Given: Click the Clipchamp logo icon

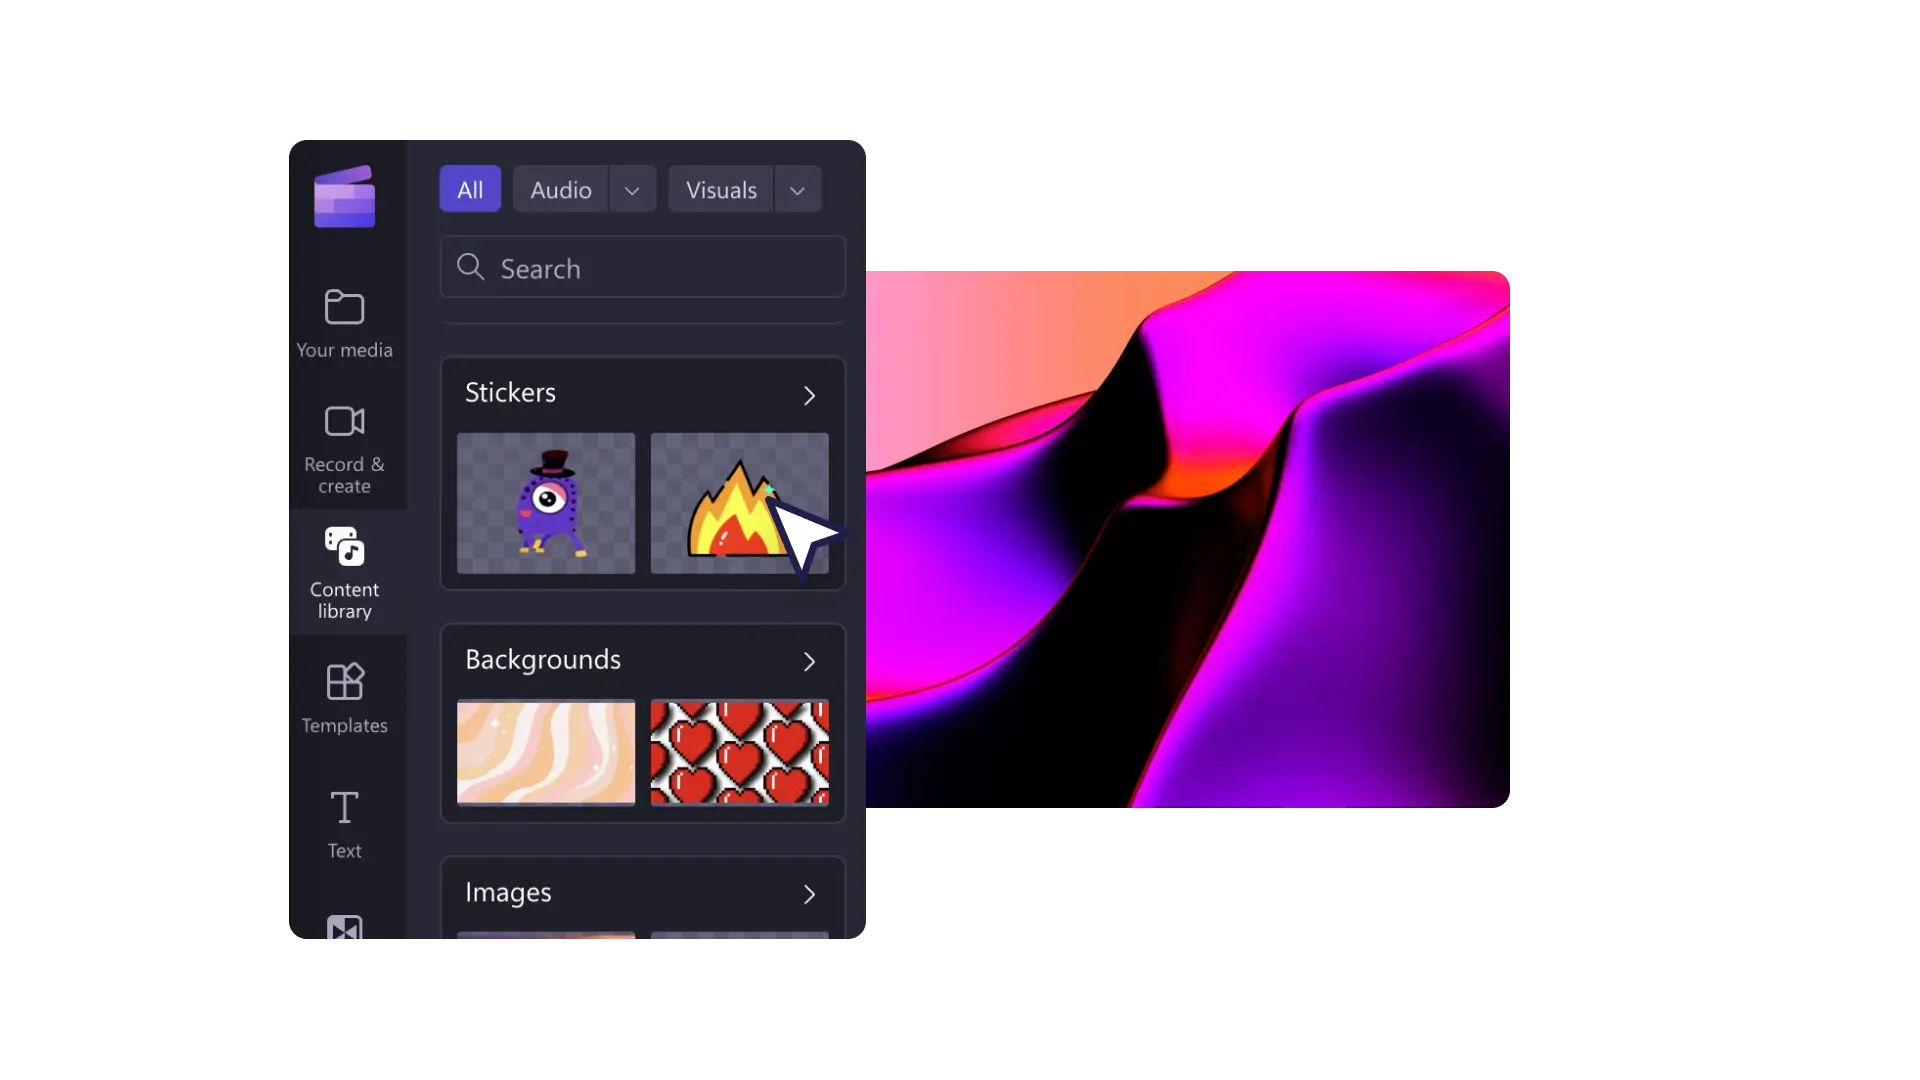Looking at the screenshot, I should click(x=344, y=196).
